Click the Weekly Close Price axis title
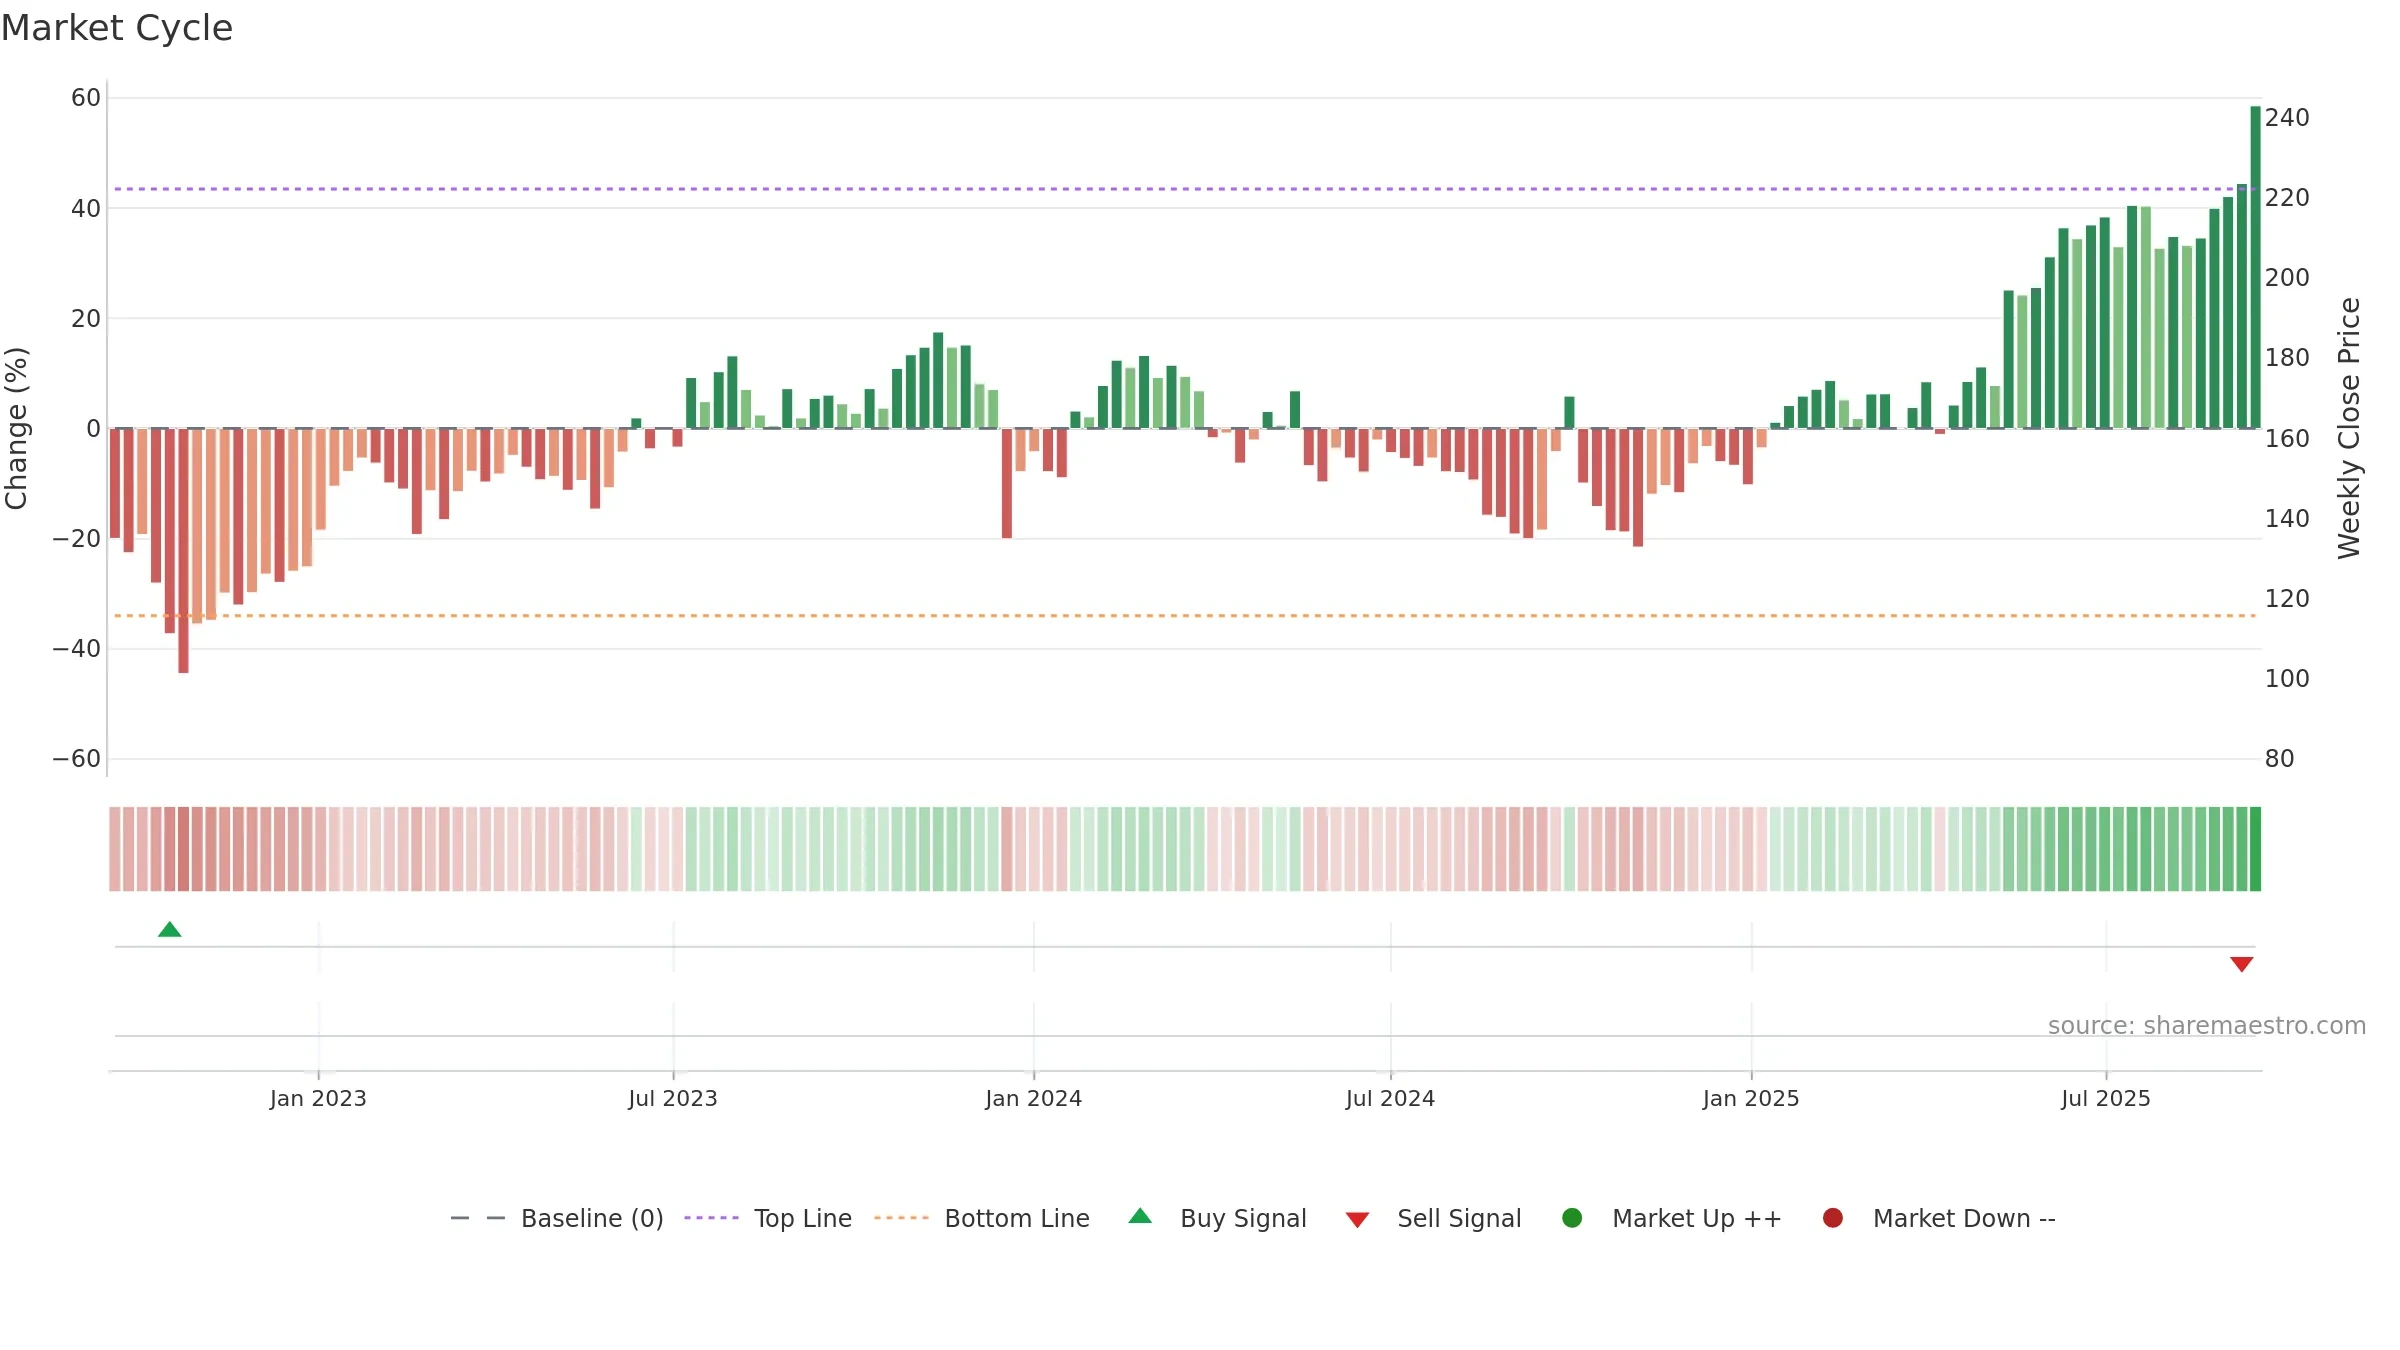2400x1350 pixels. pos(2349,428)
